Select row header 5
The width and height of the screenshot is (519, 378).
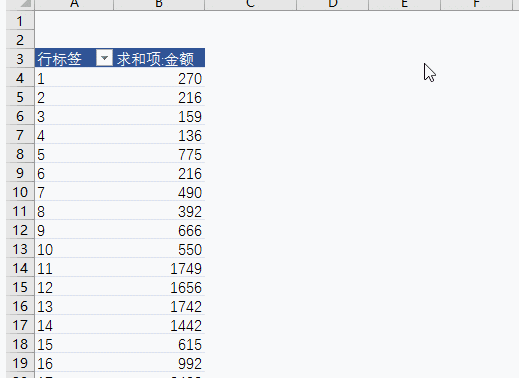click(20, 97)
